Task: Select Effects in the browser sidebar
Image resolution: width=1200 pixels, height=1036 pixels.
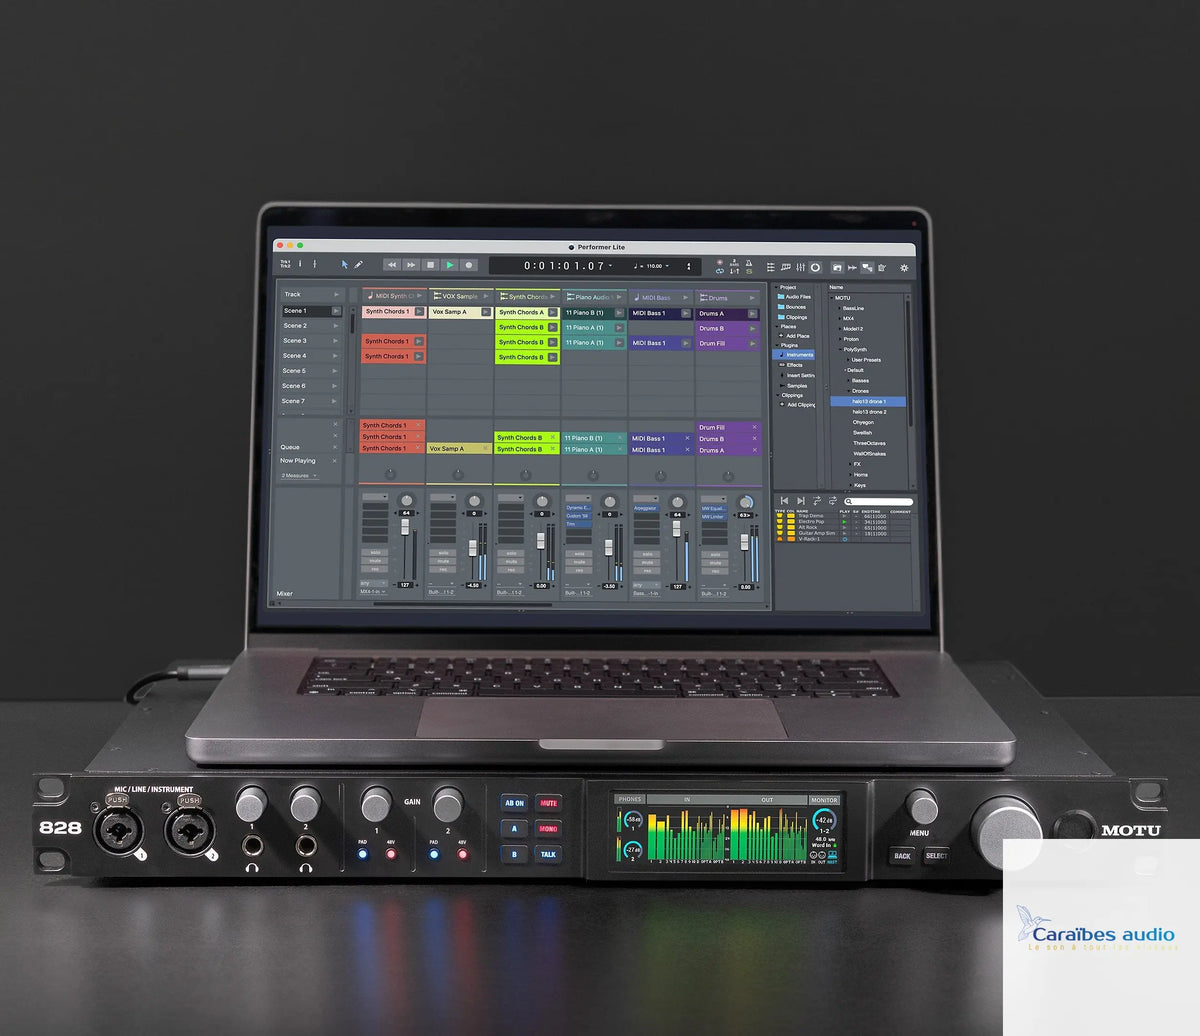Action: pyautogui.click(x=794, y=365)
